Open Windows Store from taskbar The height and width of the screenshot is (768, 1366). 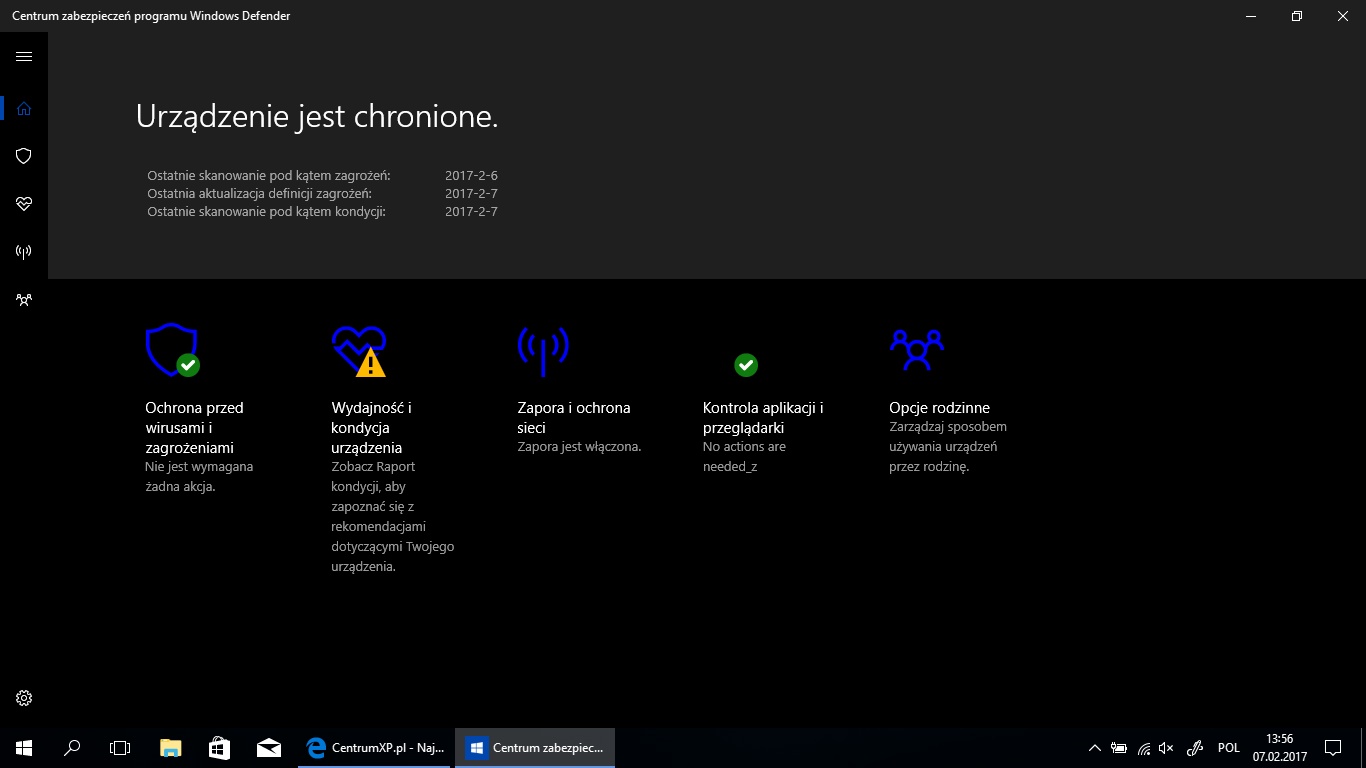click(219, 748)
